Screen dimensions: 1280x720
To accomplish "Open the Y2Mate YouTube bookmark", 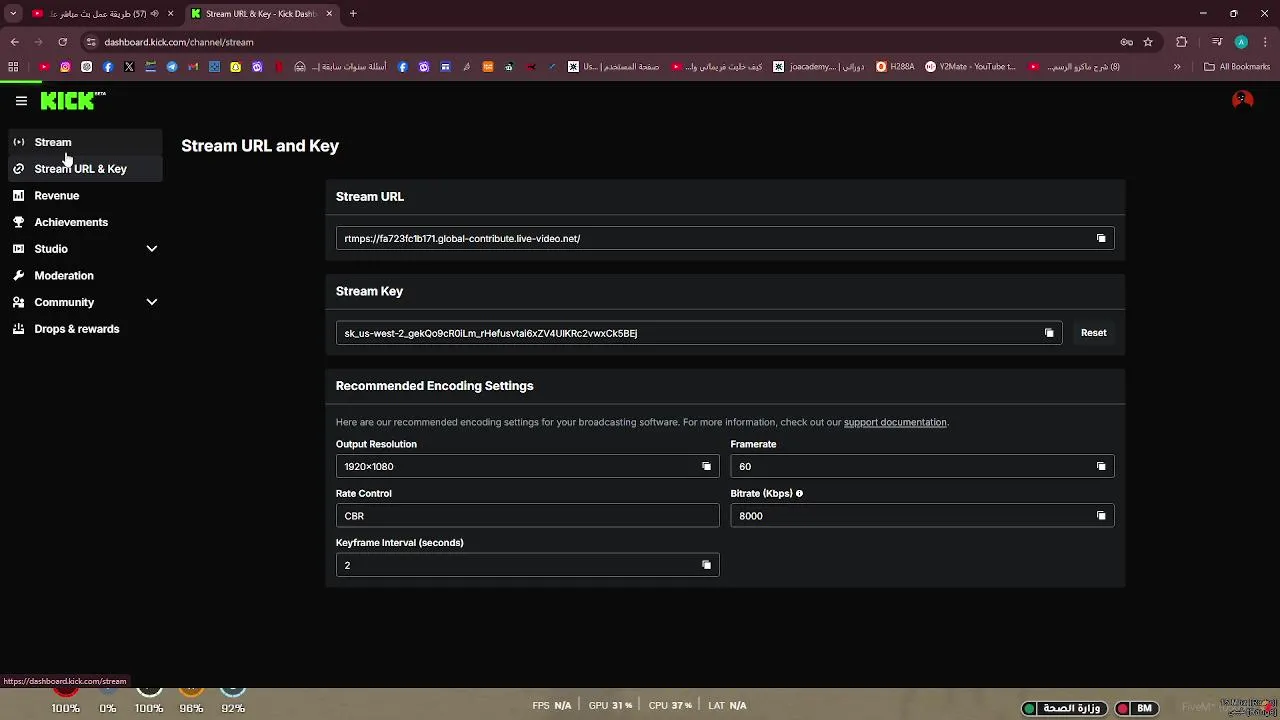I will pos(970,67).
